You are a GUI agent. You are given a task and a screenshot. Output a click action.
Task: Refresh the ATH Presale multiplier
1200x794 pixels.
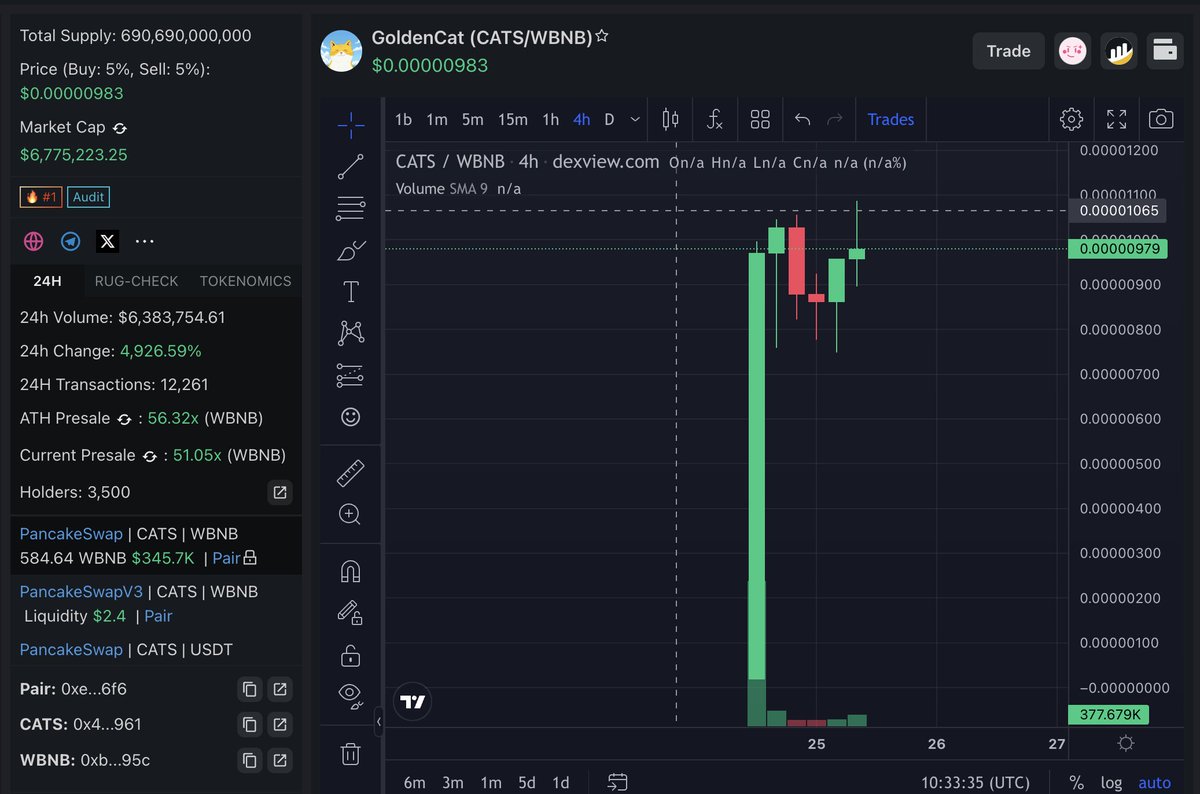(125, 419)
